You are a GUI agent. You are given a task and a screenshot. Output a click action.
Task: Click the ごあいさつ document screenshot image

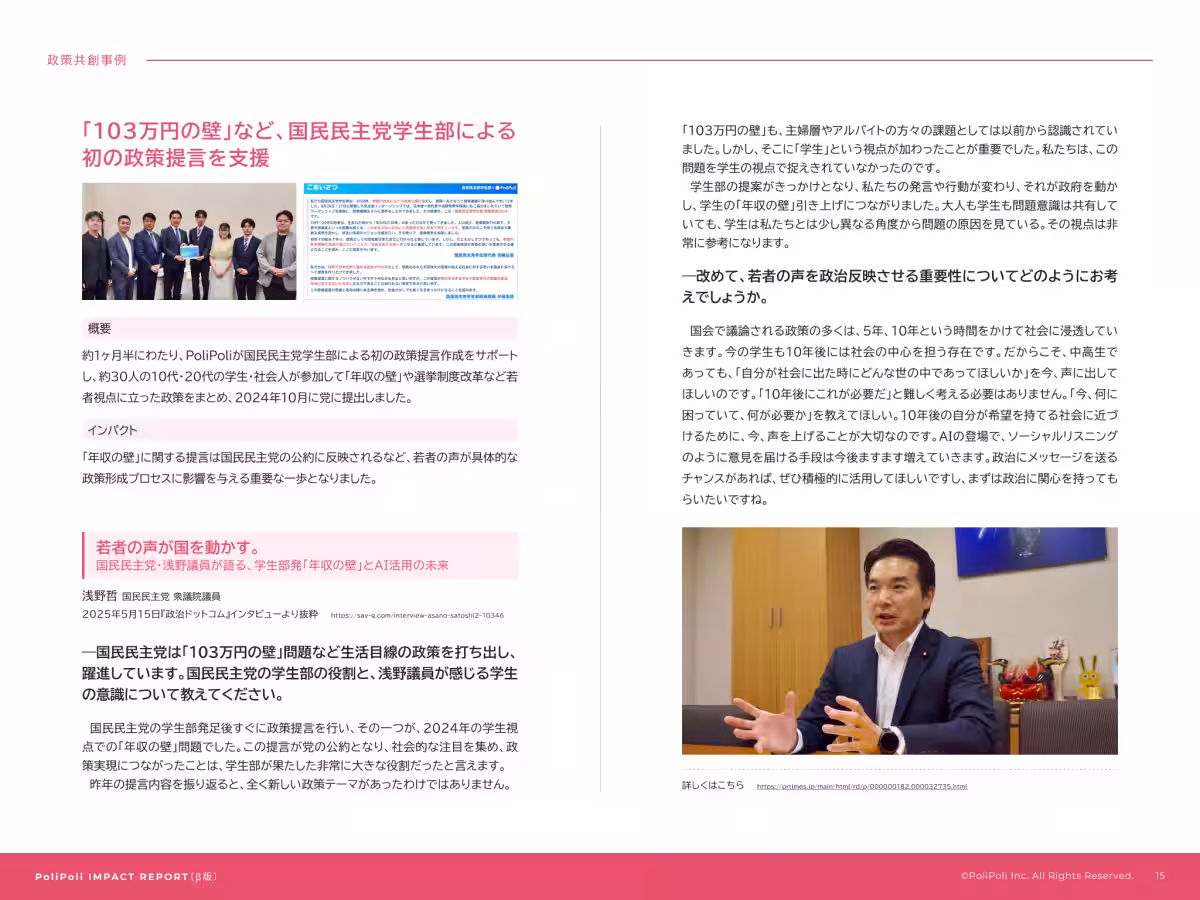410,241
